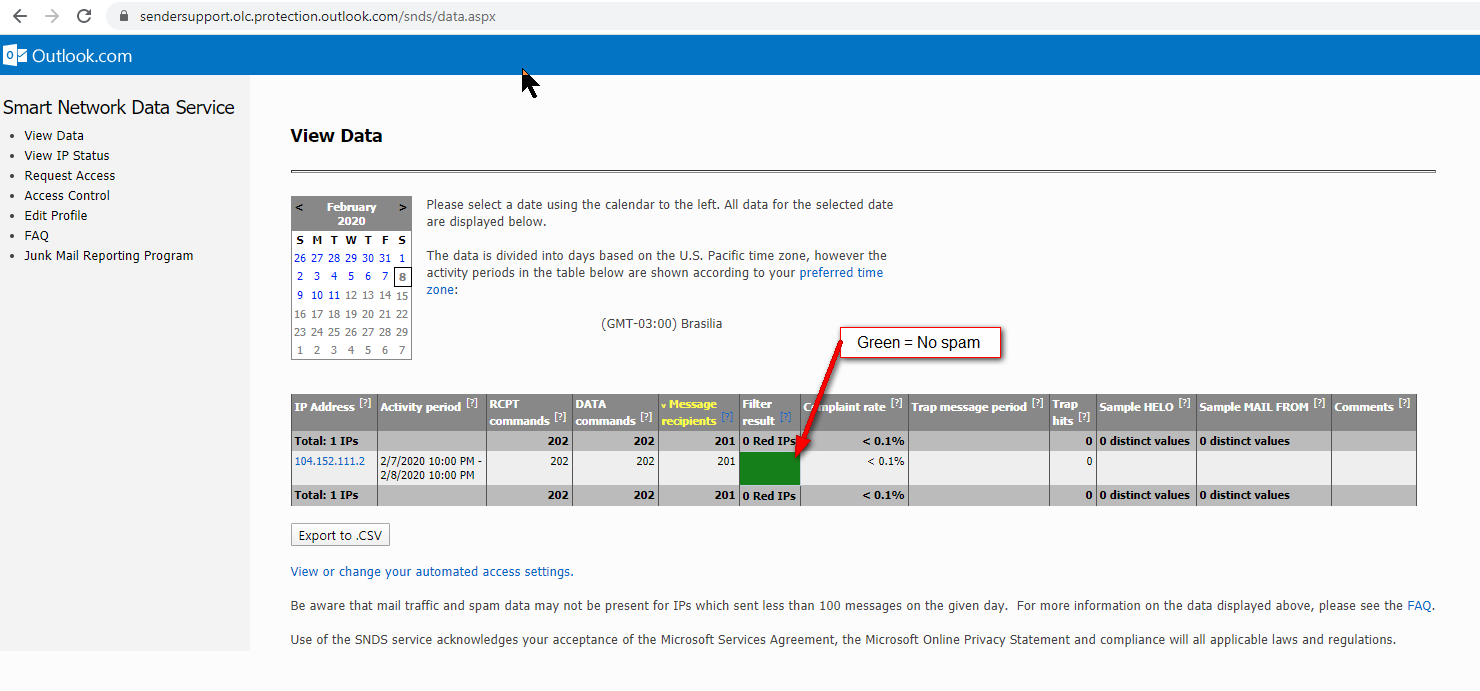This screenshot has width=1480, height=691.
Task: Click help [?] icon next to Filter result
Action: click(785, 417)
